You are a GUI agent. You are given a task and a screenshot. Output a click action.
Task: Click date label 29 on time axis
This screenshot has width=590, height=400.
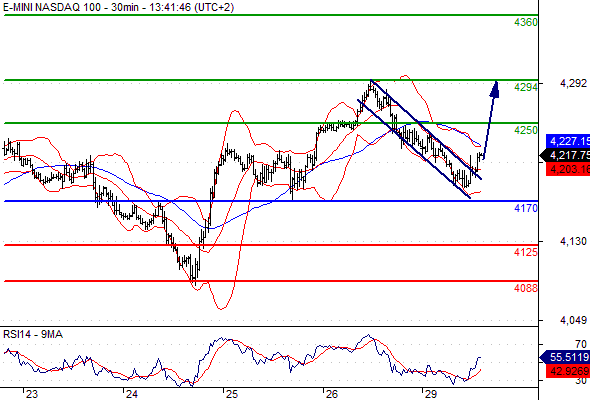pyautogui.click(x=431, y=394)
